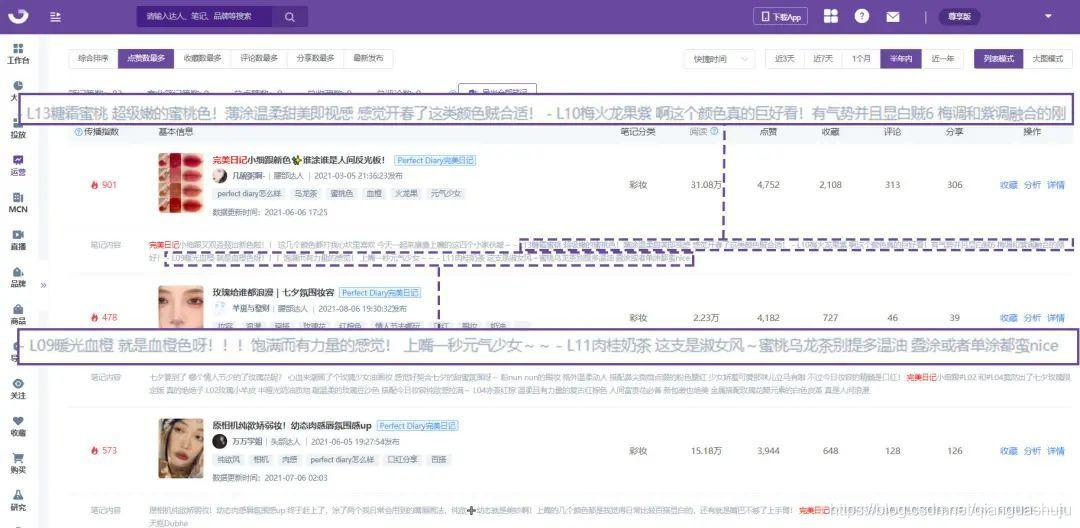Toggle the menu collapse icon beside the logo

tap(56, 17)
